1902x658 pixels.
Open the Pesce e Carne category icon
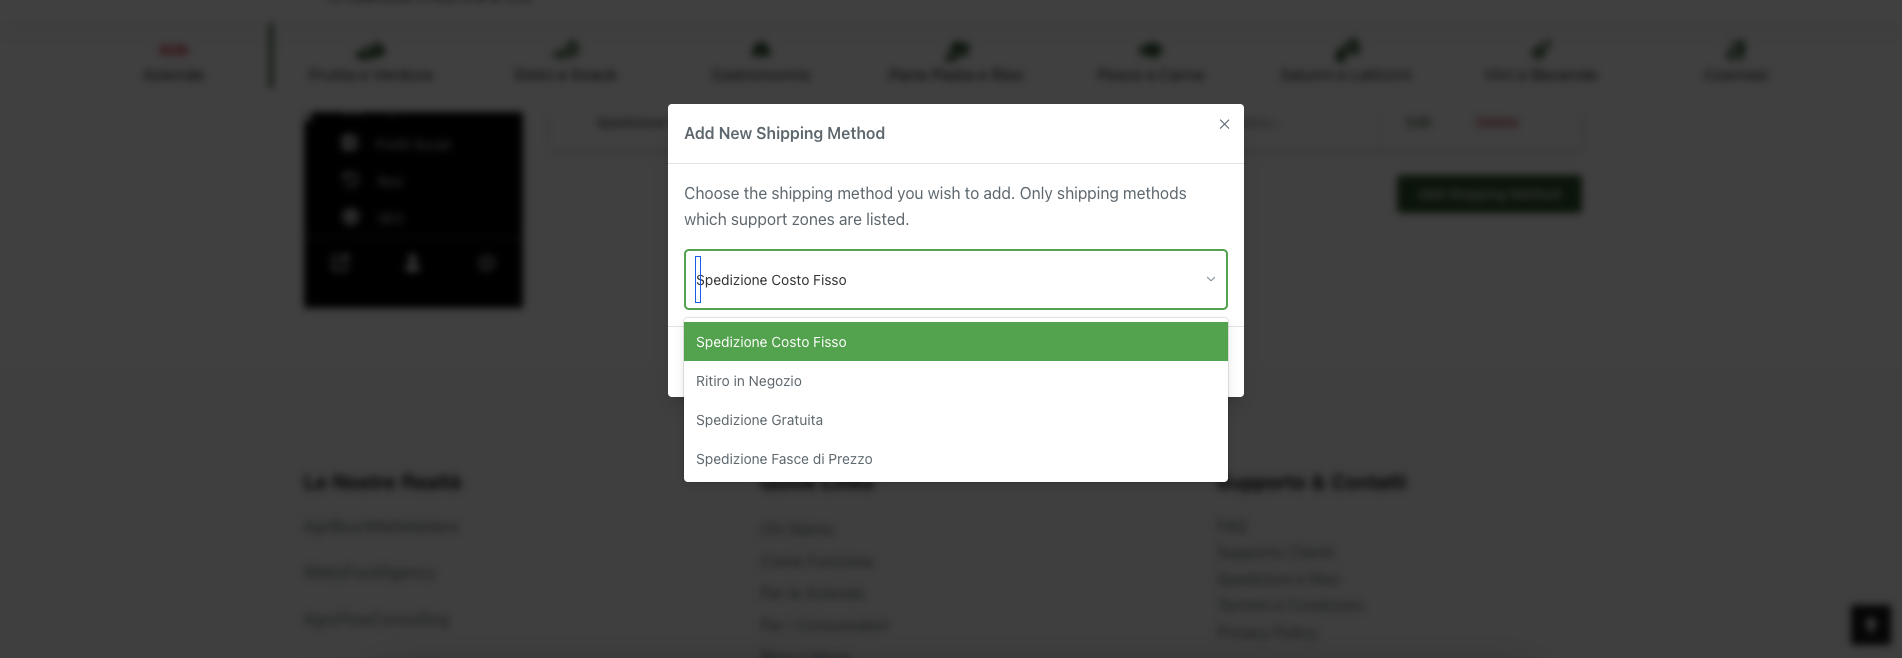[x=1150, y=49]
